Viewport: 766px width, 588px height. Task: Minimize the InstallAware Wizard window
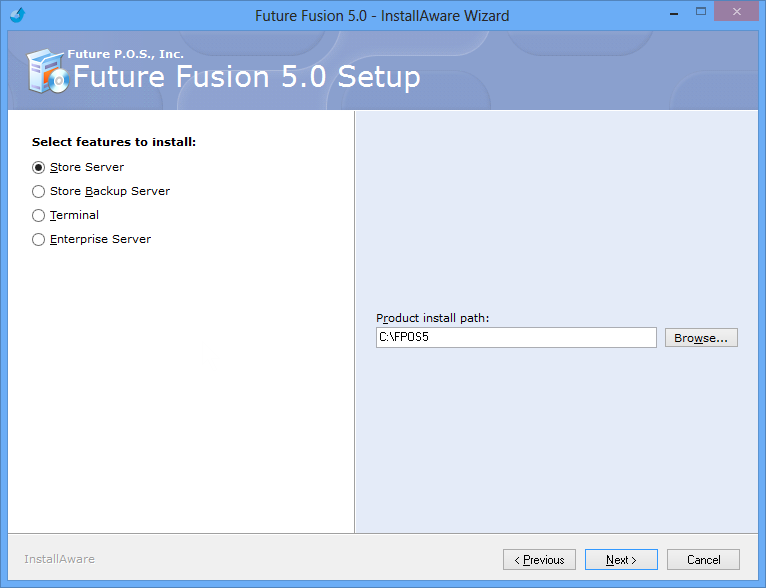[x=674, y=13]
